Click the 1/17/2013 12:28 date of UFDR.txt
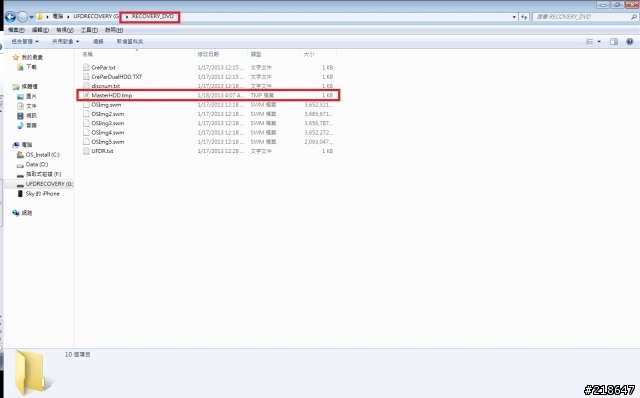Screen dimensions: 640x398 (221, 151)
